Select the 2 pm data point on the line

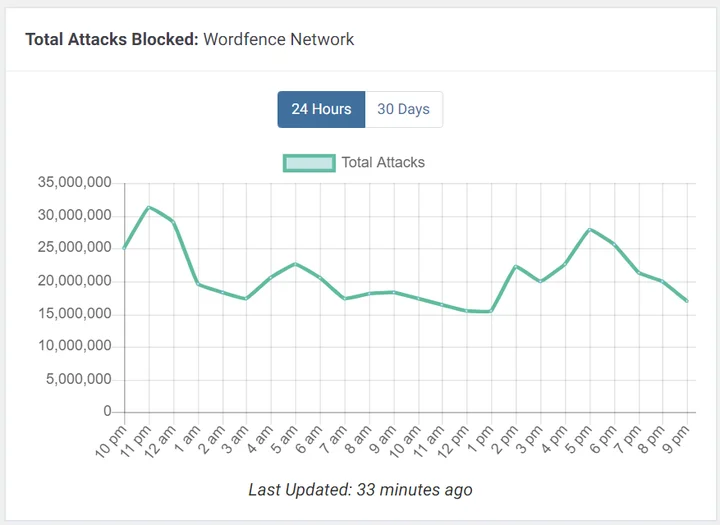point(514,266)
